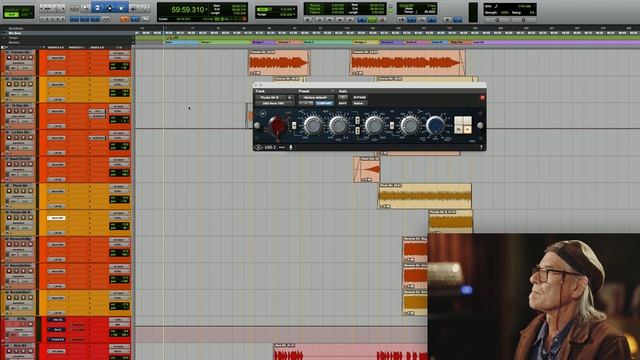Solo the first guitar track
Viewport: 640px width, 360px height.
[x=23, y=58]
